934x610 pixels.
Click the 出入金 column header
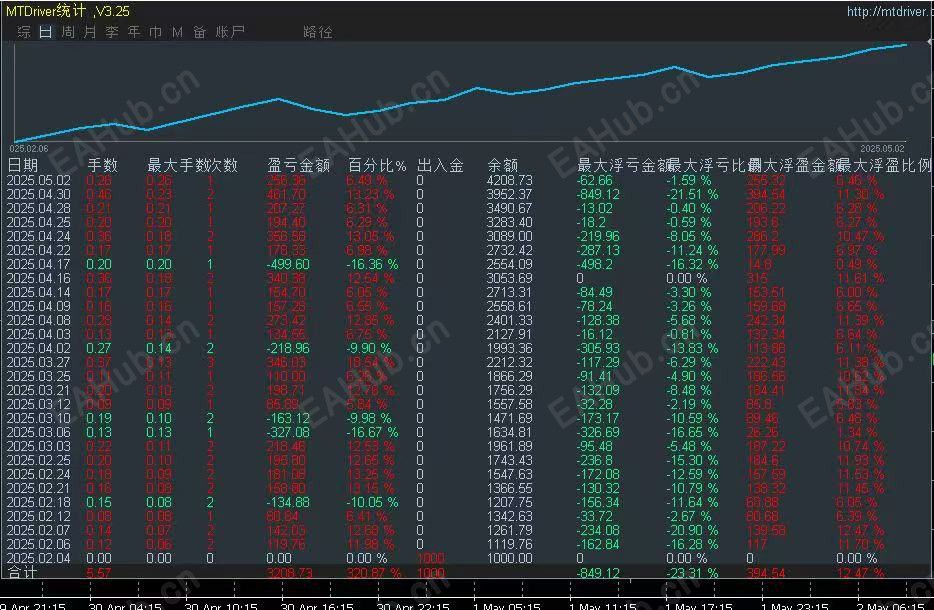tap(440, 165)
